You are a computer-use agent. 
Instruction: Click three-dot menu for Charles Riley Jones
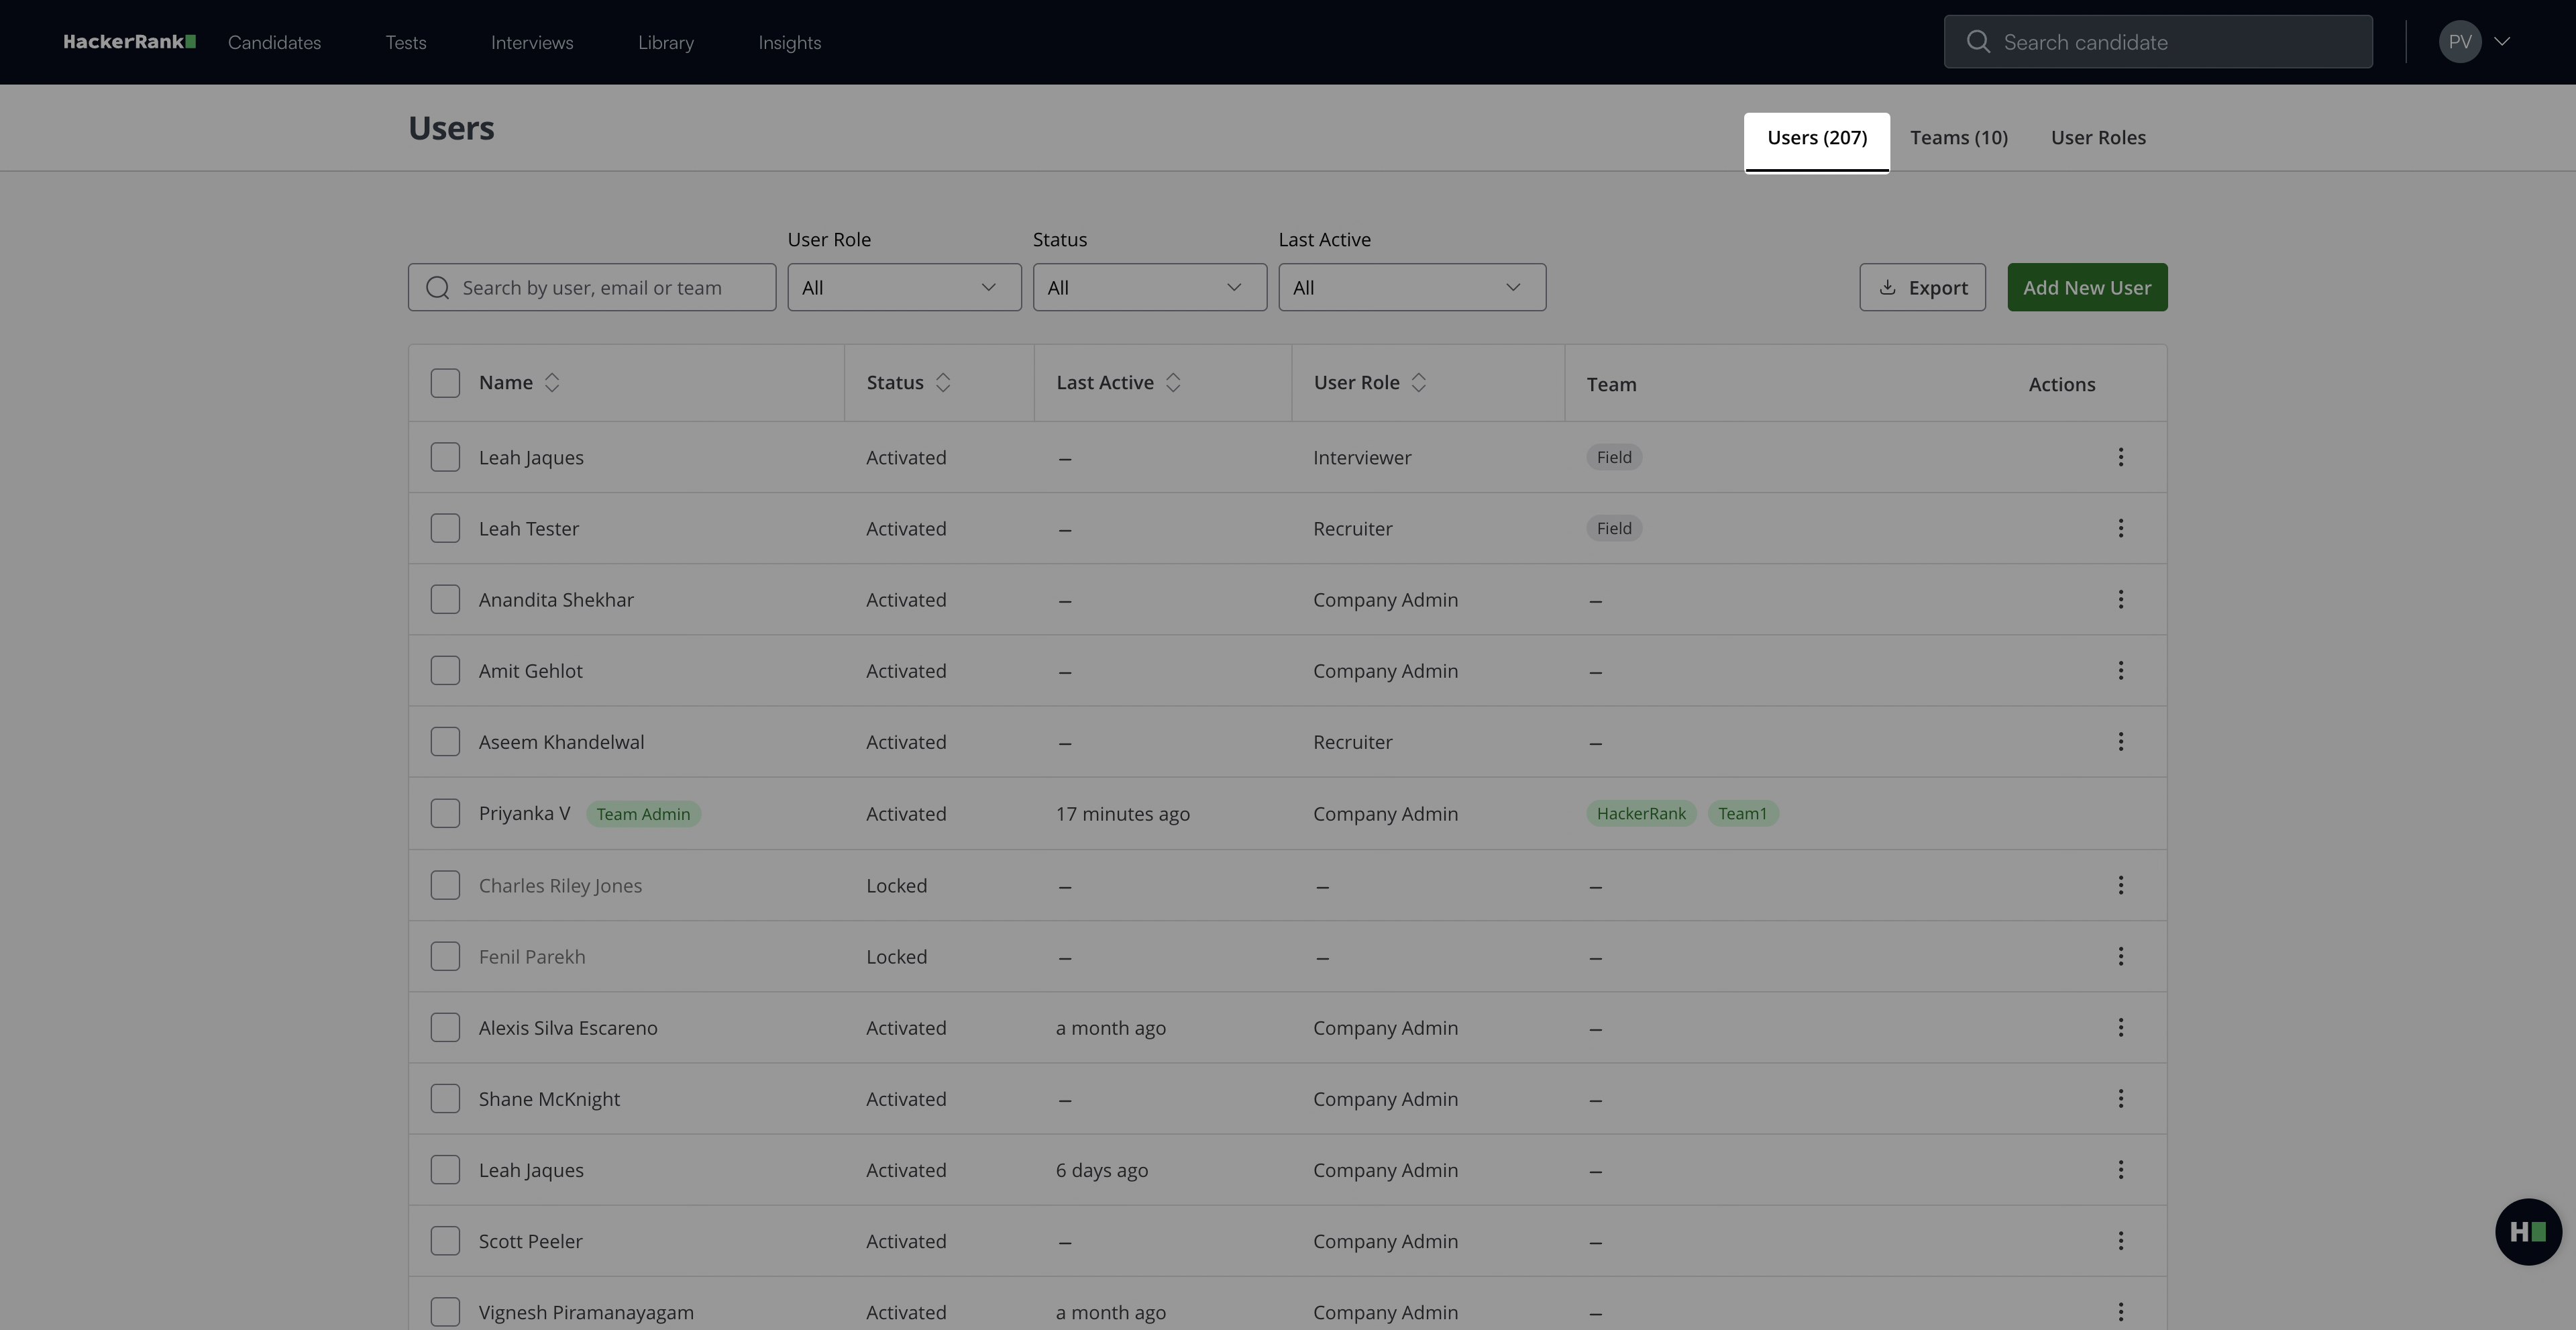click(x=2120, y=885)
